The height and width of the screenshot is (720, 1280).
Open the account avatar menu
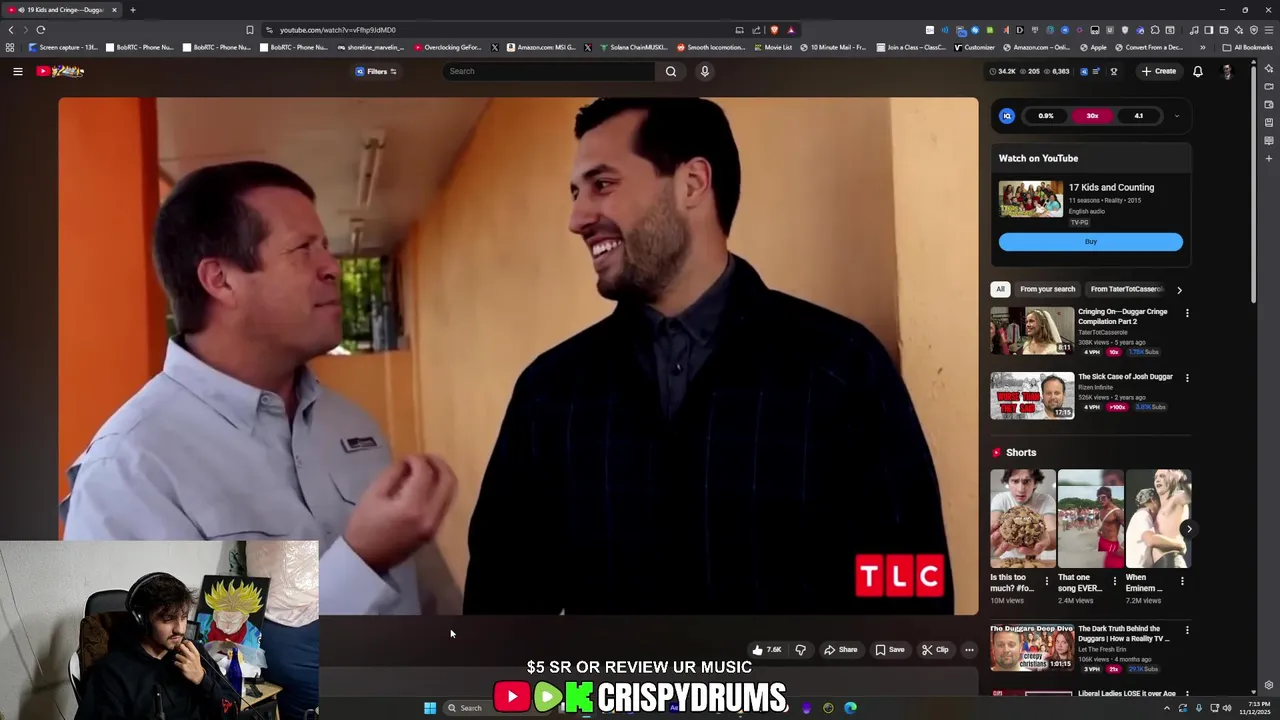click(1227, 71)
